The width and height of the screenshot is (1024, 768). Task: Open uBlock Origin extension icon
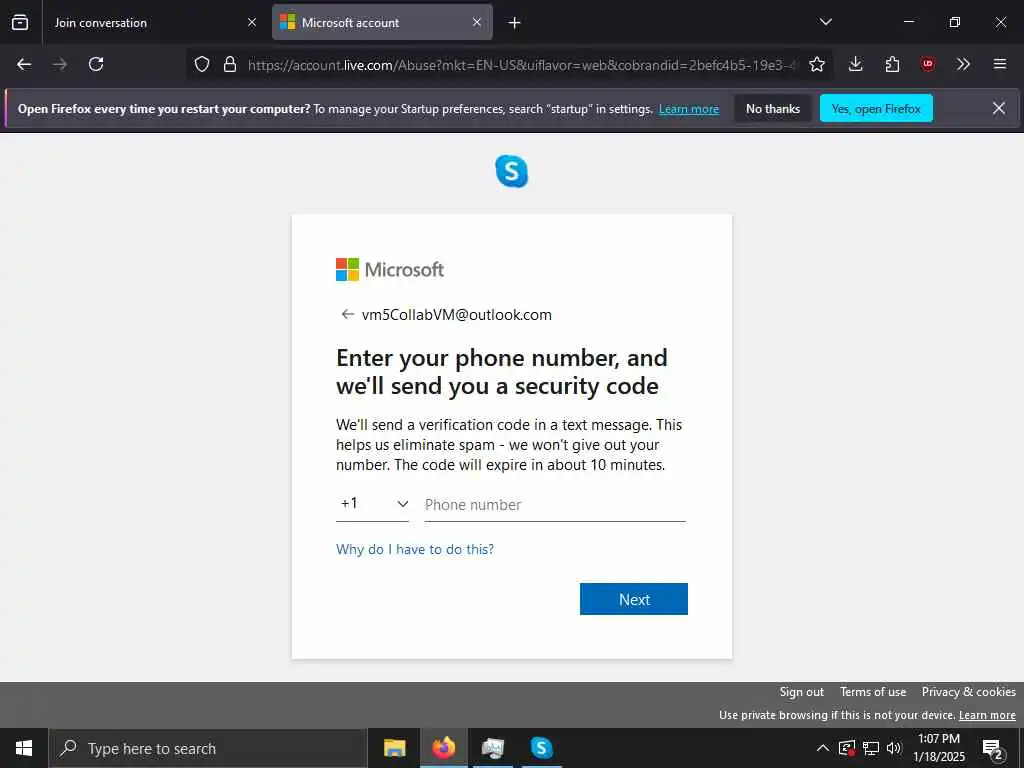927,64
